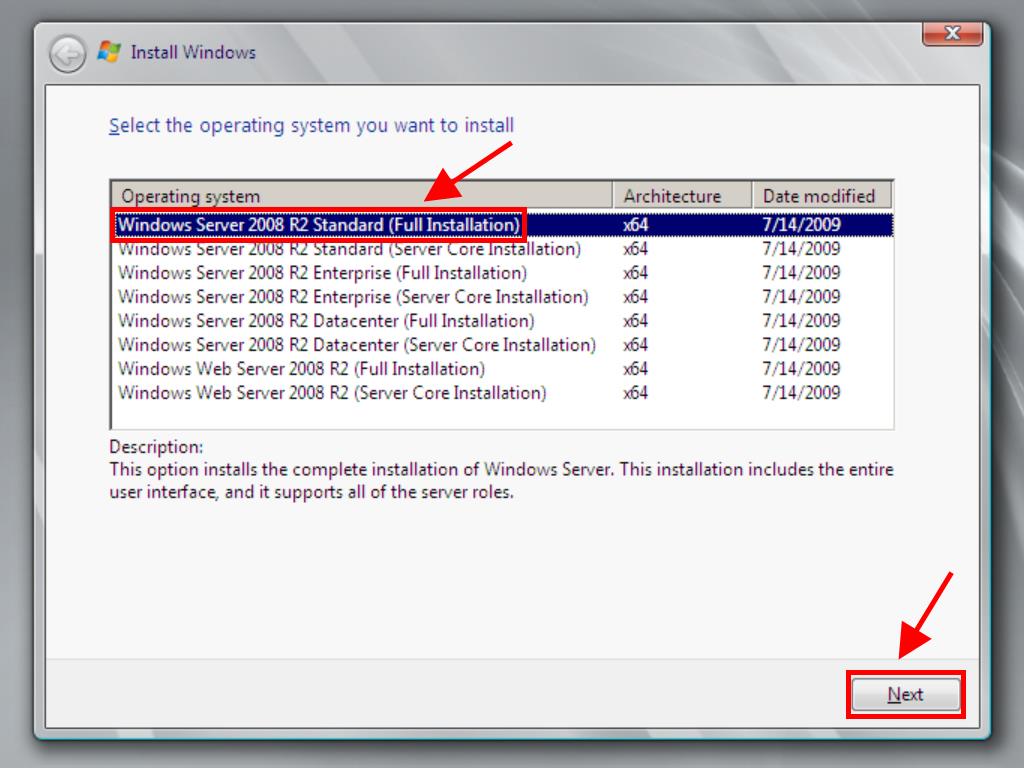This screenshot has width=1024, height=768.
Task: Click the Install Windows title text
Action: [193, 52]
